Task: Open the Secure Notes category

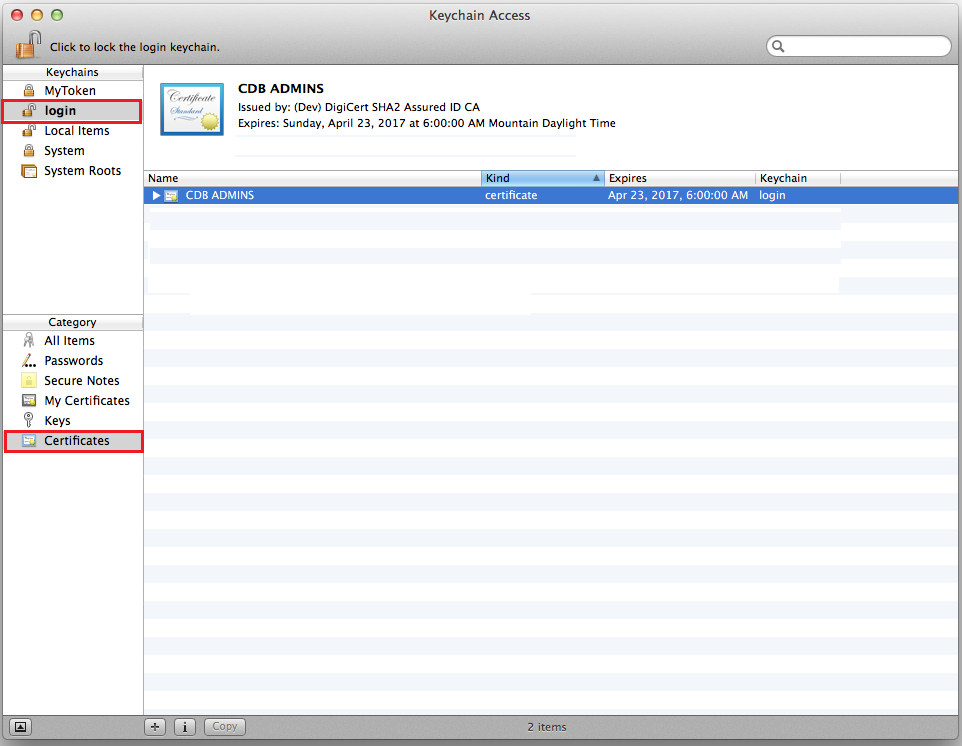Action: (x=81, y=381)
